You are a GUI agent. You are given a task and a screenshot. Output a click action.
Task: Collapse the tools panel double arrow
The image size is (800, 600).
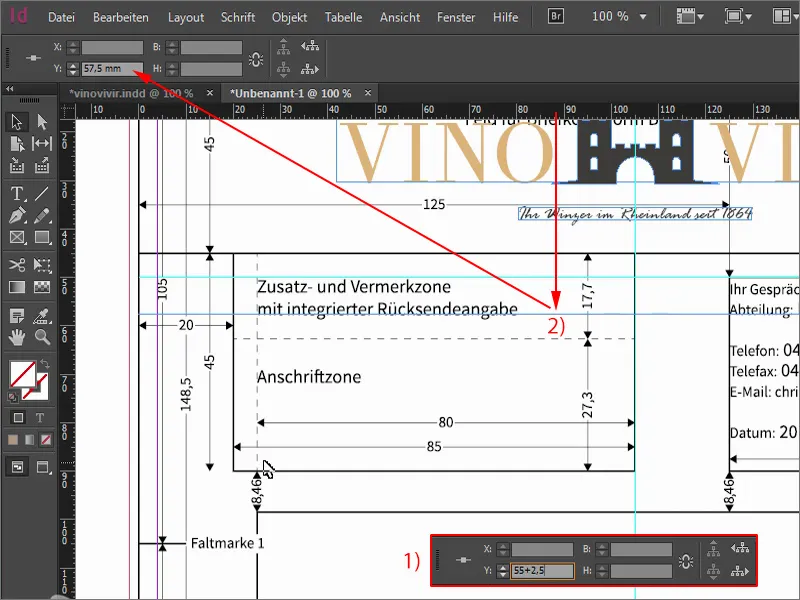10,89
